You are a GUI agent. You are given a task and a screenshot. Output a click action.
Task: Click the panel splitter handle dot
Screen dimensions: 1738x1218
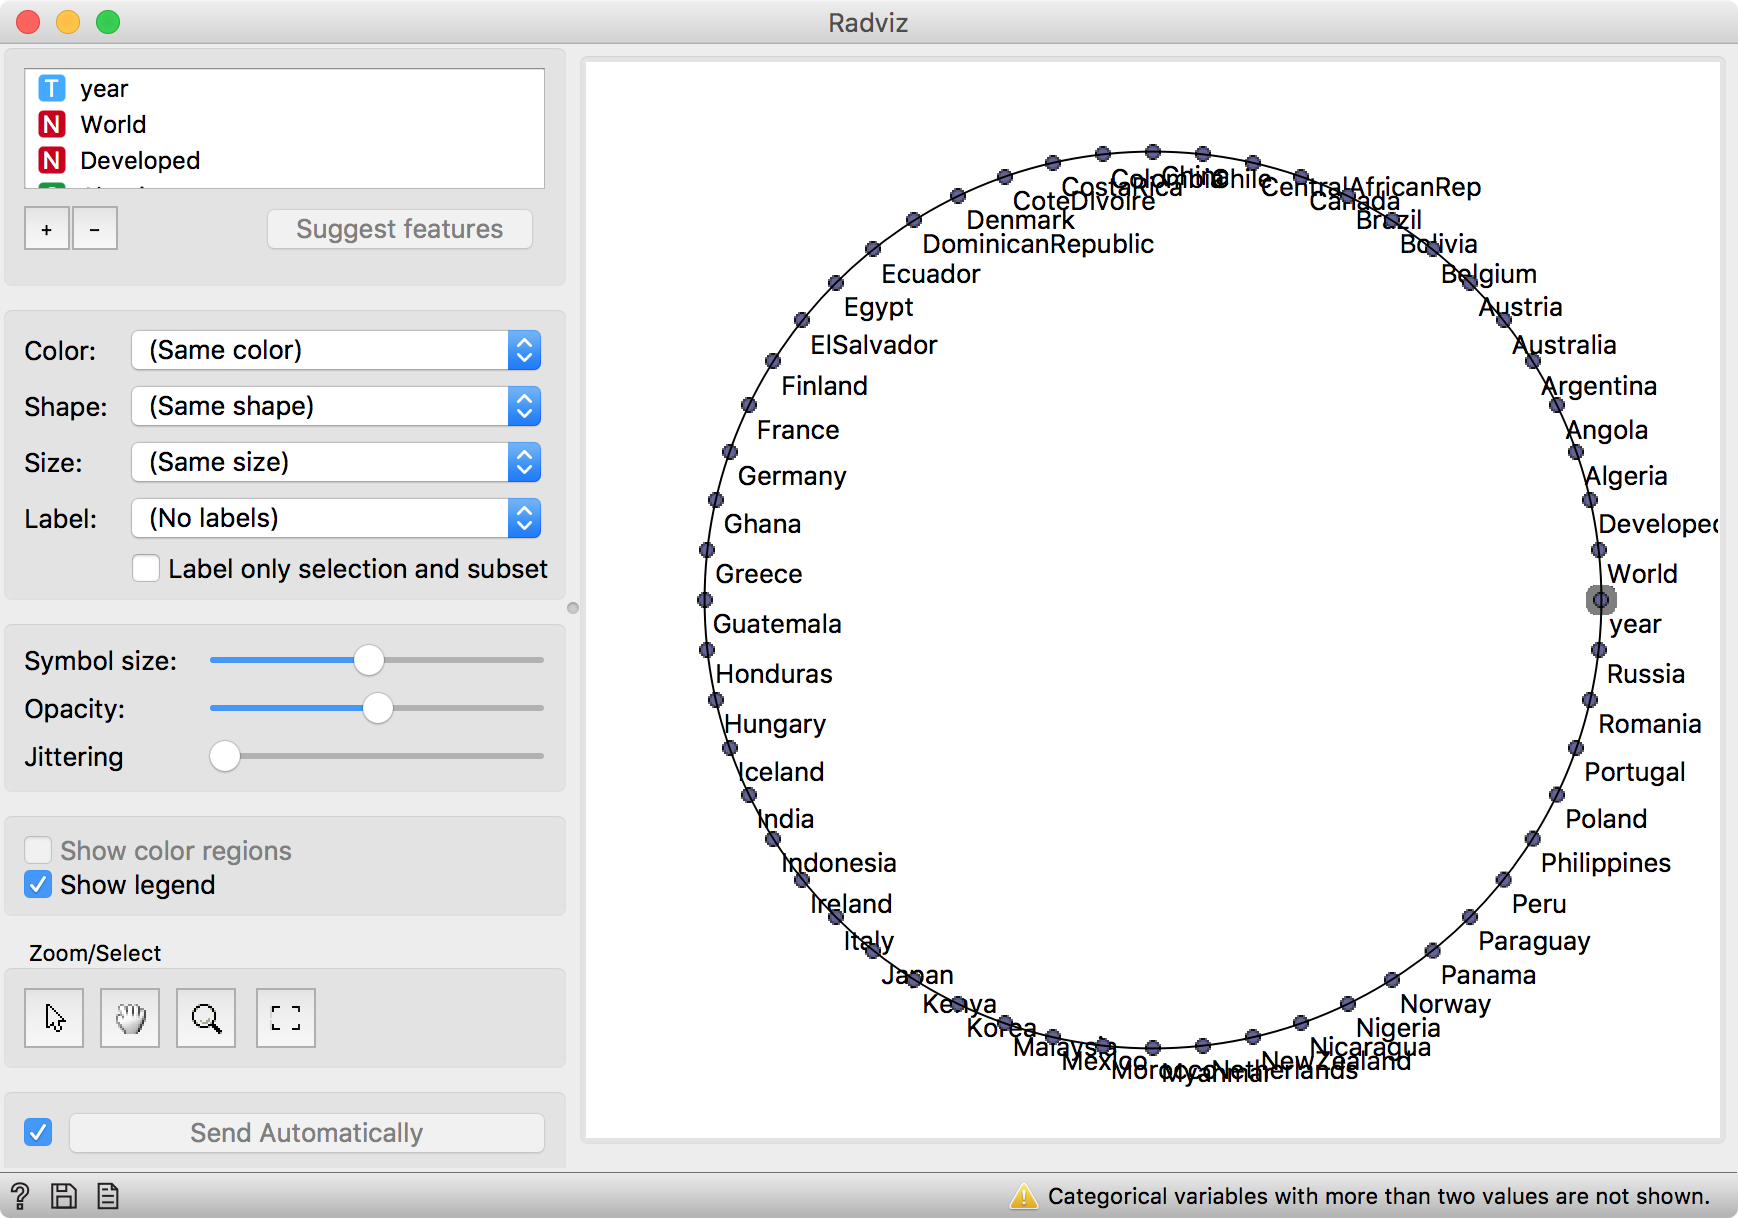[573, 608]
